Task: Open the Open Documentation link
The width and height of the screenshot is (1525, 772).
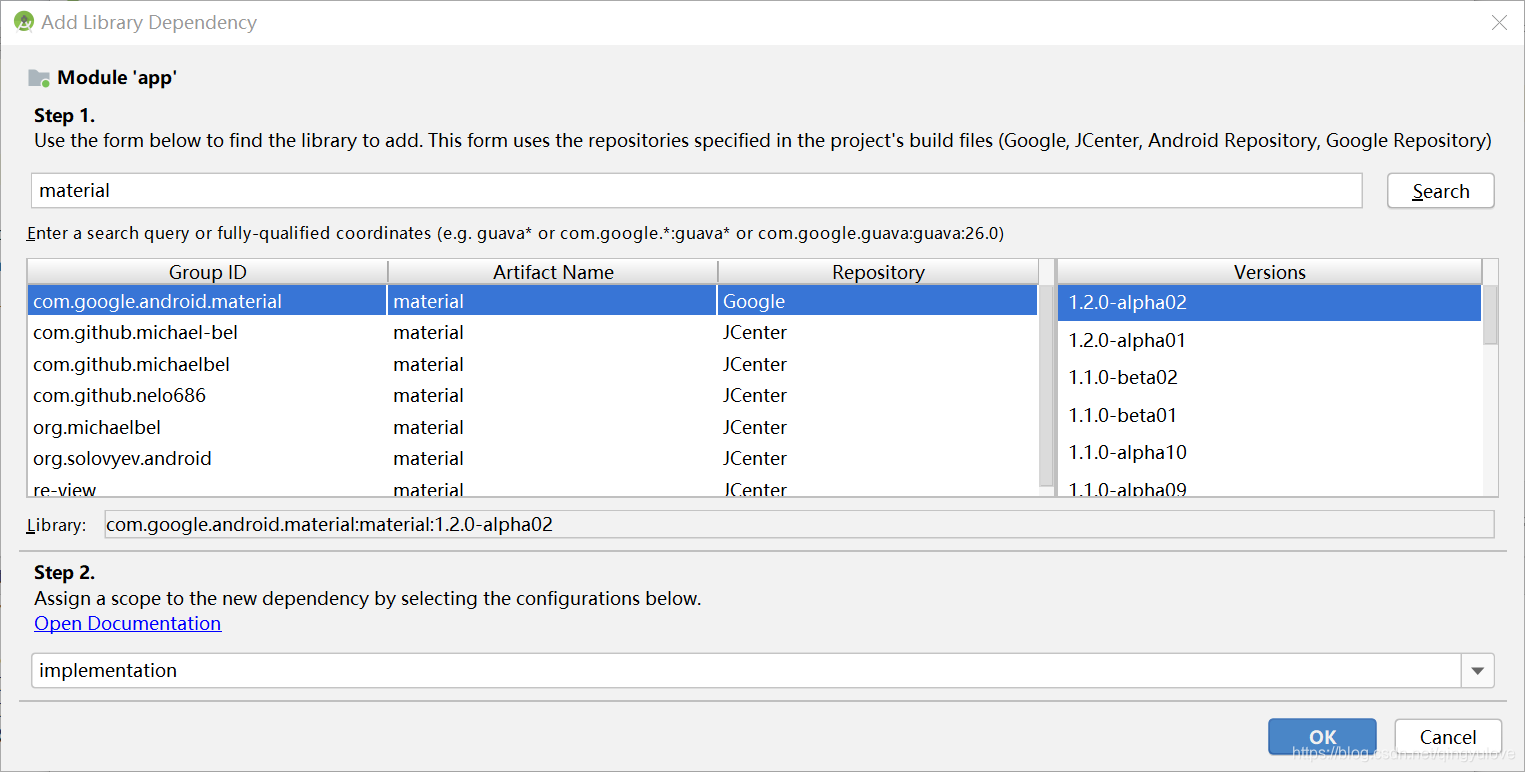Action: (x=128, y=623)
